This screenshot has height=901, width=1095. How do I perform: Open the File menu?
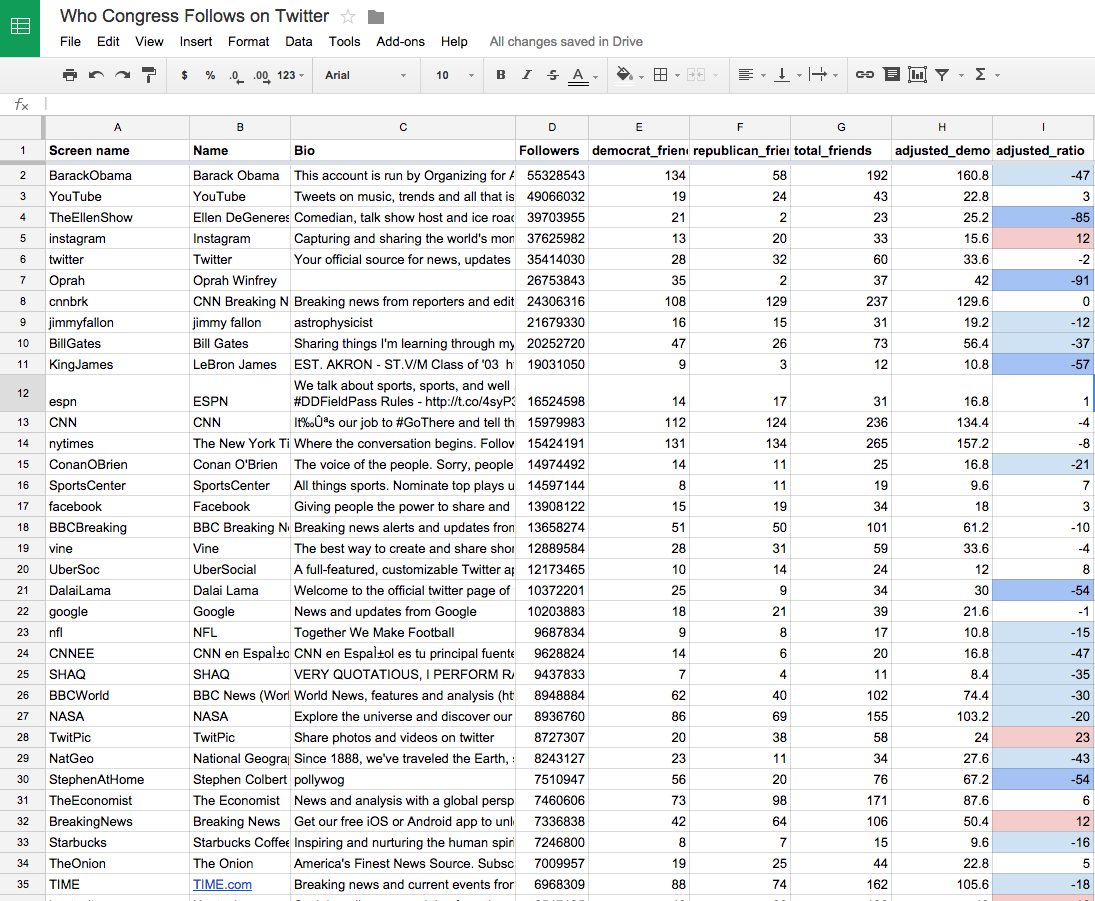[x=71, y=41]
